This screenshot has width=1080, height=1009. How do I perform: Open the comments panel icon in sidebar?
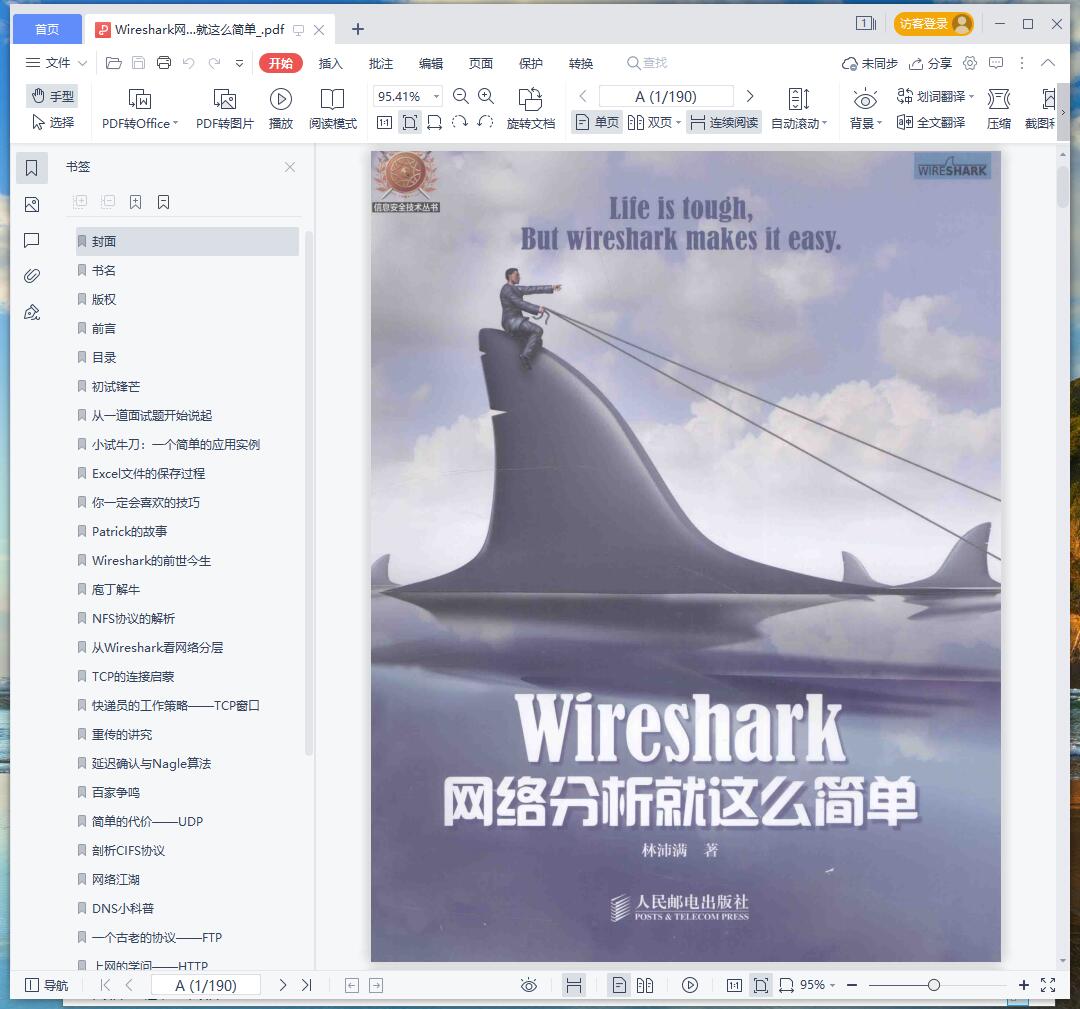point(32,240)
